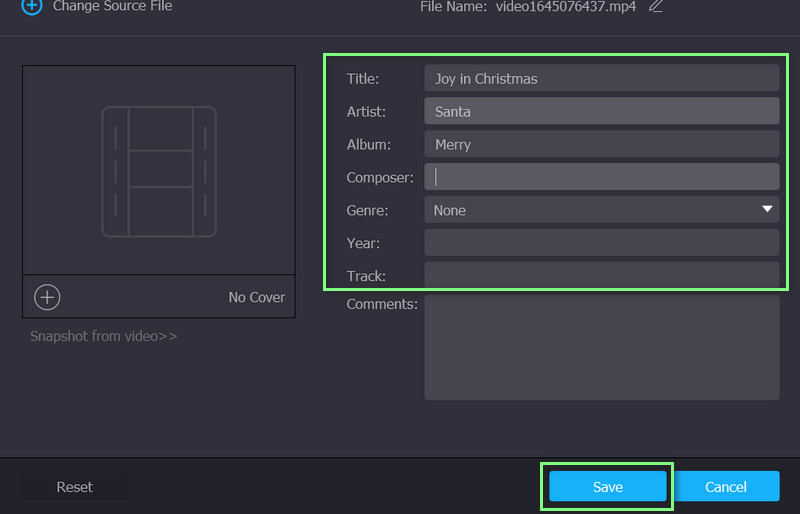
Task: Click the pencil icon to rename the file
Action: (x=656, y=6)
